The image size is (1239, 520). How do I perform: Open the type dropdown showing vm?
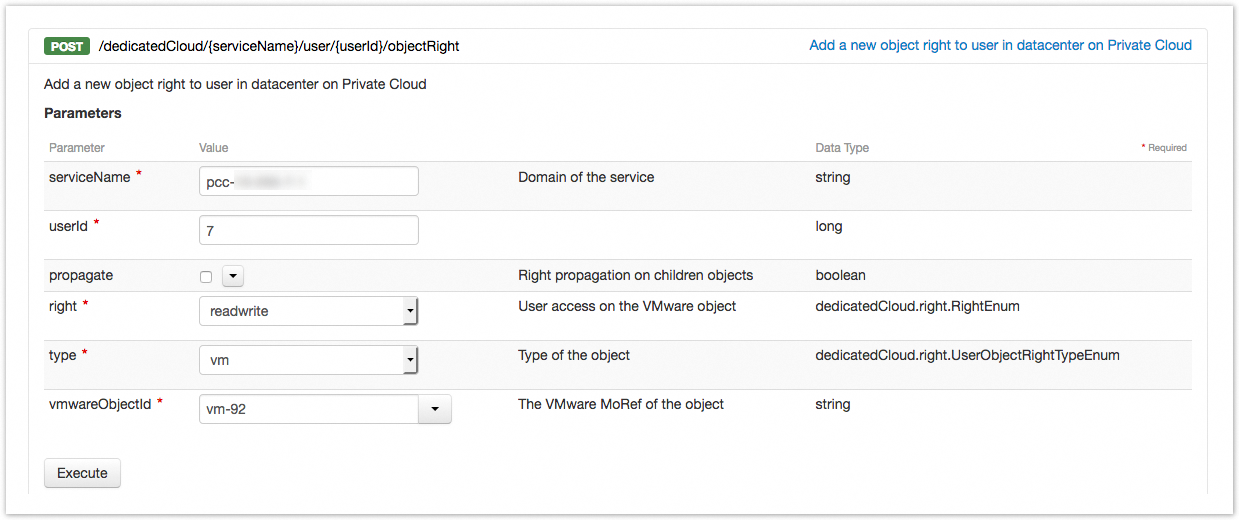(308, 360)
